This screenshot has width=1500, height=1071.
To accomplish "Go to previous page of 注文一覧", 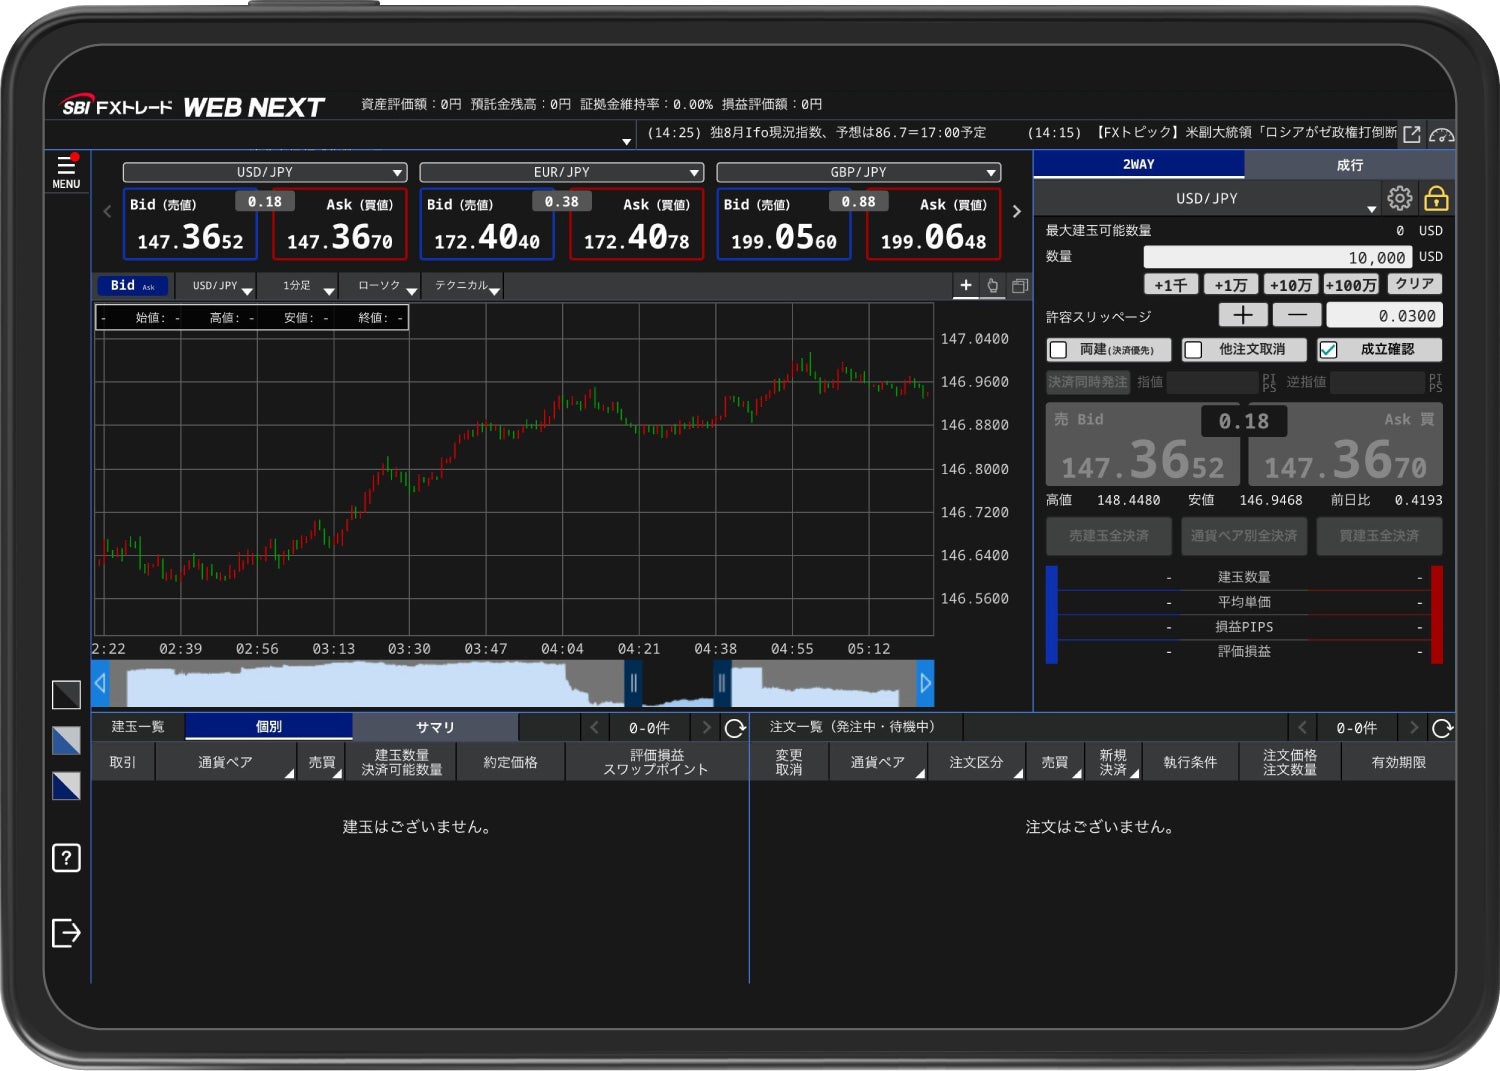I will 1302,728.
